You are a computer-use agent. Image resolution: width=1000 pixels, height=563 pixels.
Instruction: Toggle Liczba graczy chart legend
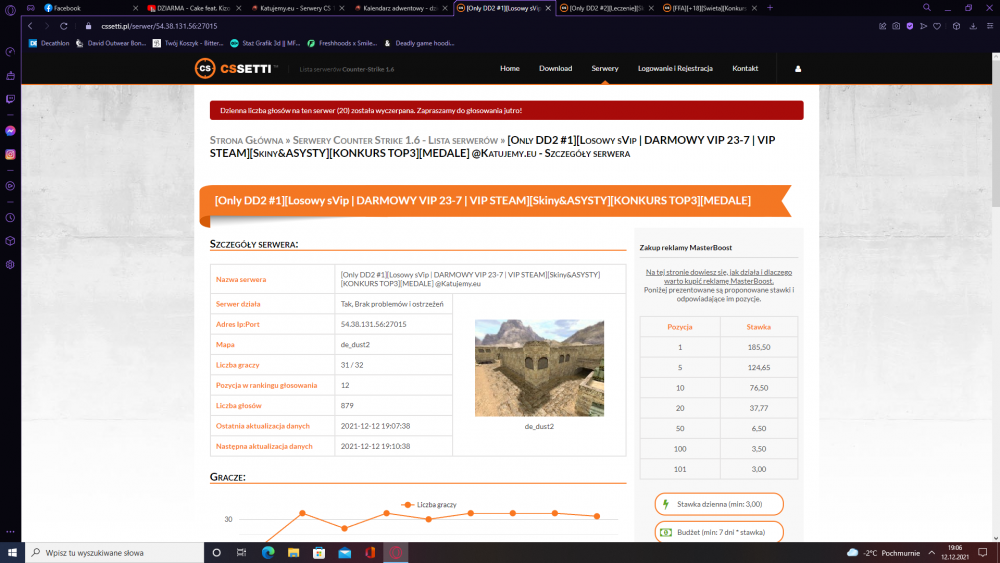point(429,504)
